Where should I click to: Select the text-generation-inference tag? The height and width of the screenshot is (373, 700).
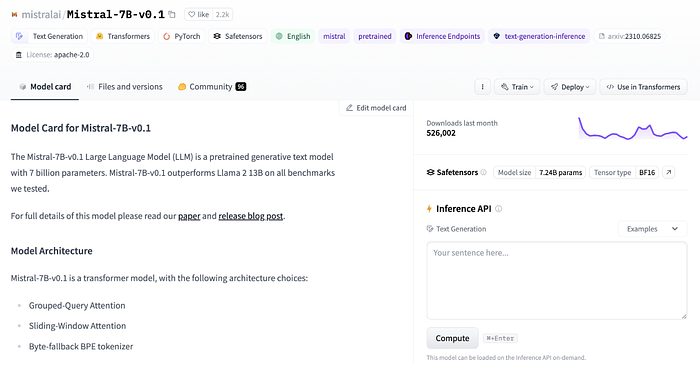pyautogui.click(x=539, y=36)
